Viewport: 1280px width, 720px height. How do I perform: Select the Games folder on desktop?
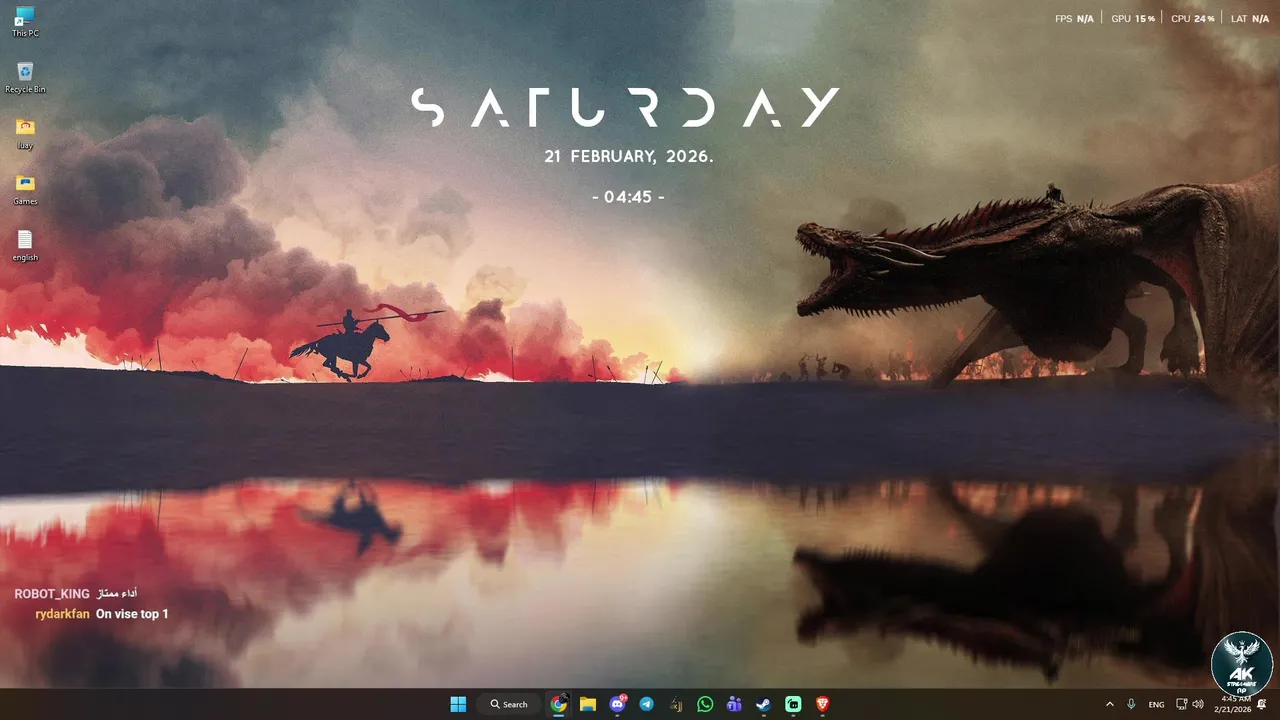click(25, 189)
